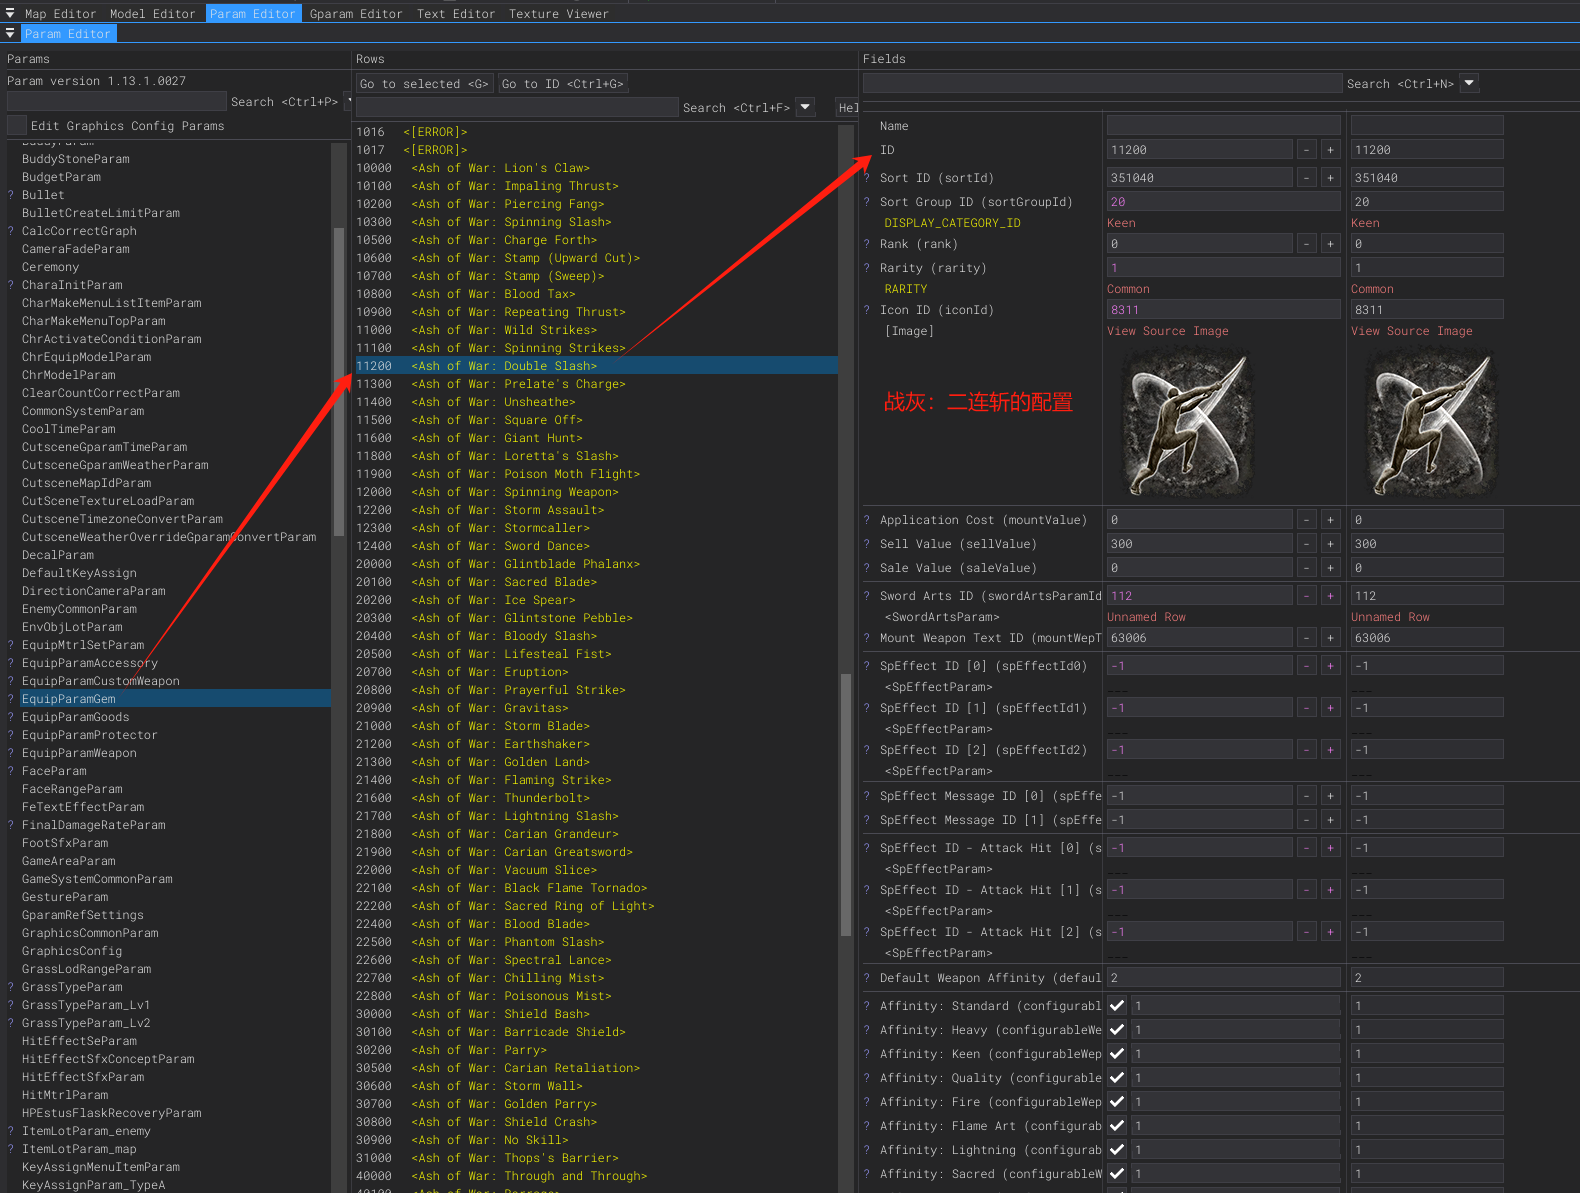Increment the Sort ID value
The image size is (1580, 1193).
coord(1330,178)
